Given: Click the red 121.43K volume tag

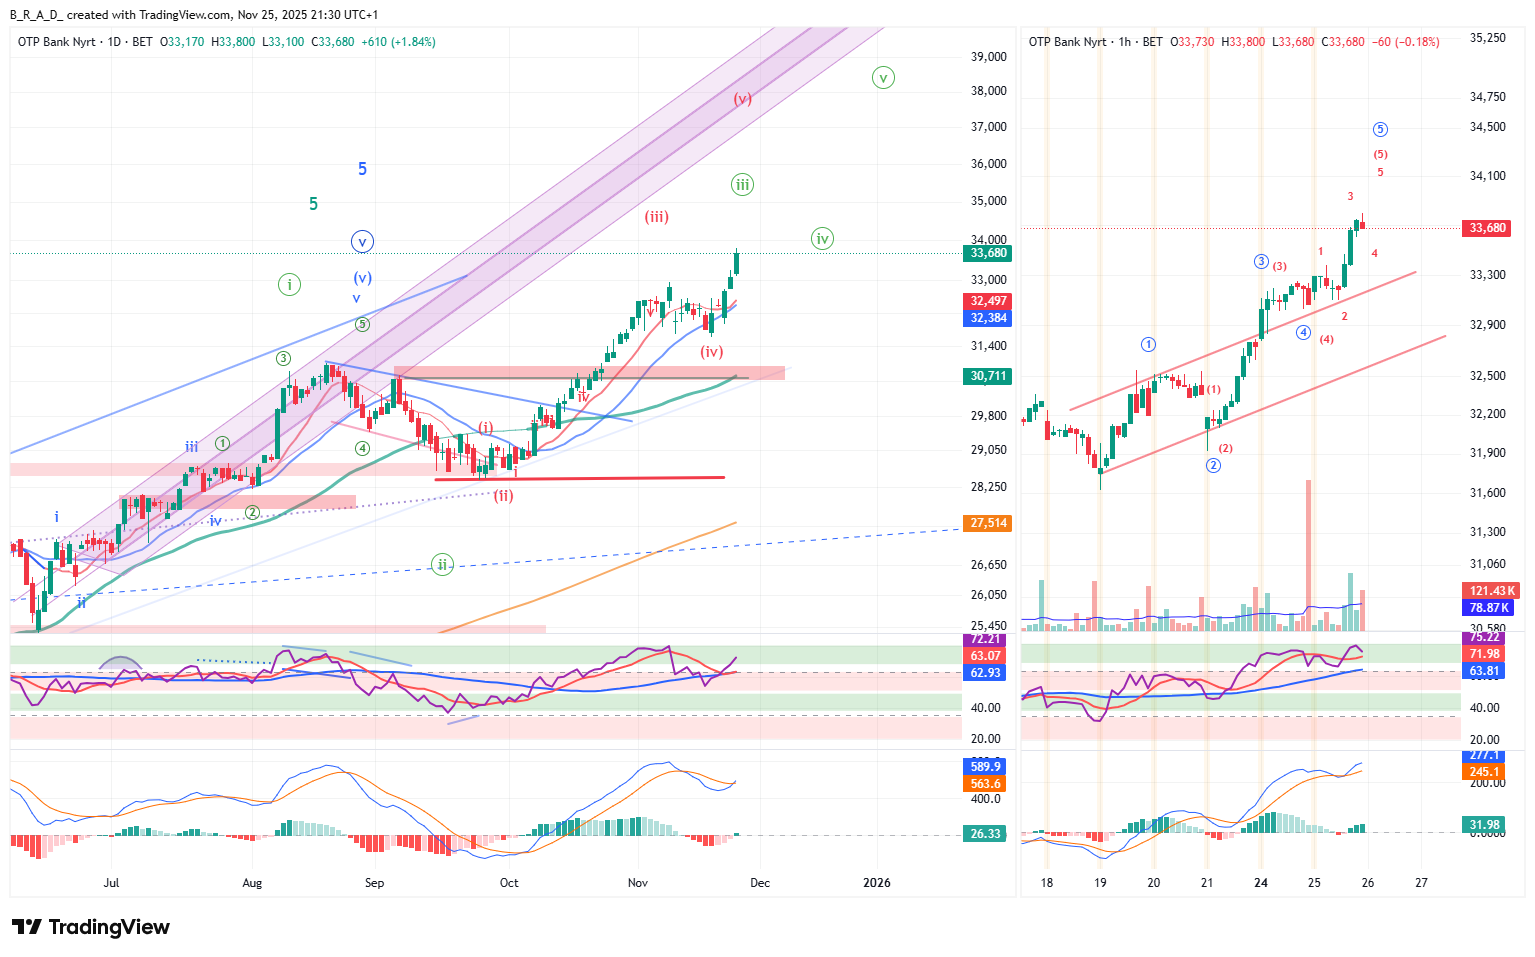Looking at the screenshot, I should click(x=1490, y=591).
